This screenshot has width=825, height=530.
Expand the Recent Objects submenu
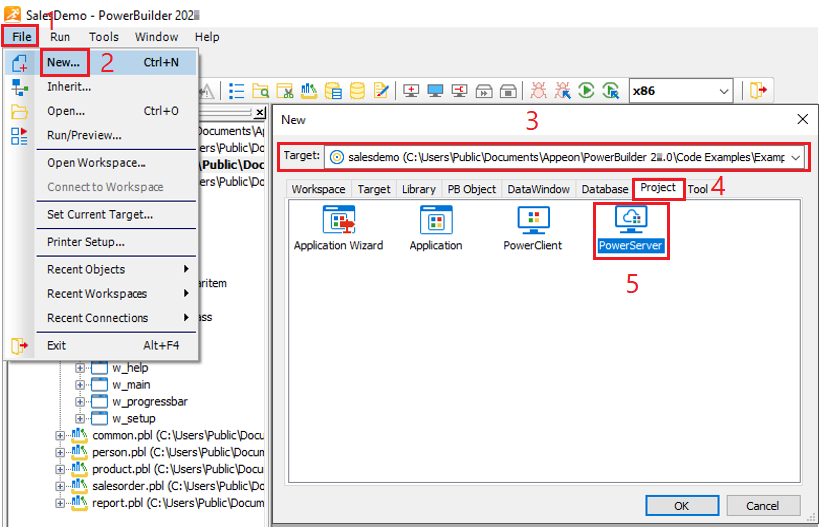pos(185,270)
